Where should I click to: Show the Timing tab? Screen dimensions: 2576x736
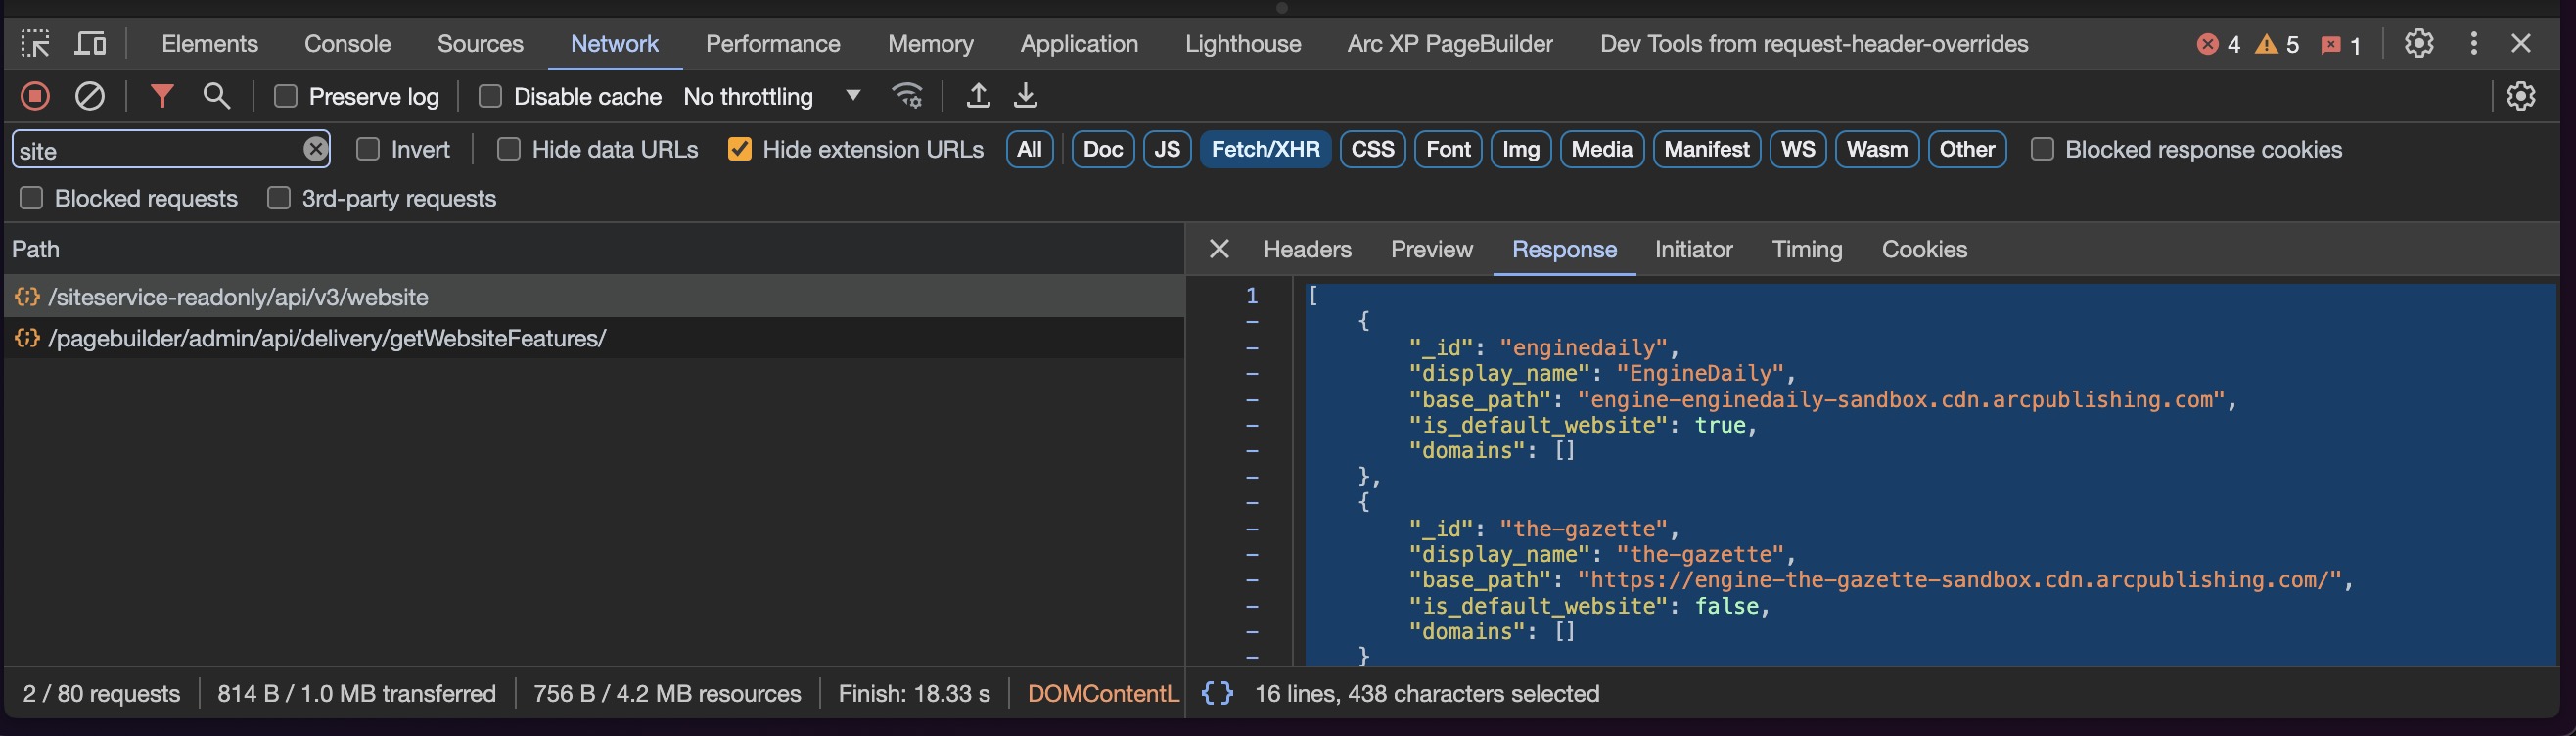coord(1807,249)
